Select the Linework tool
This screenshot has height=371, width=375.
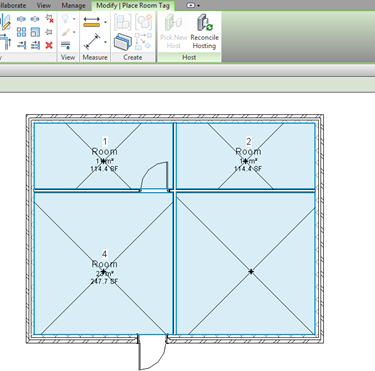click(66, 45)
